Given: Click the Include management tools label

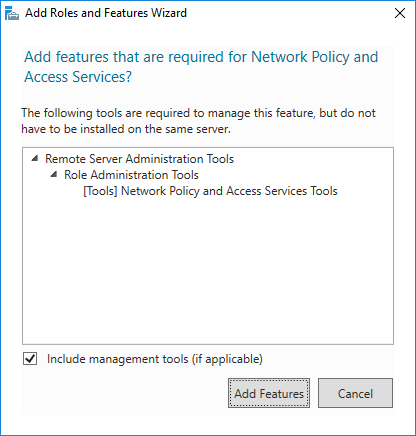Looking at the screenshot, I should click(155, 359).
